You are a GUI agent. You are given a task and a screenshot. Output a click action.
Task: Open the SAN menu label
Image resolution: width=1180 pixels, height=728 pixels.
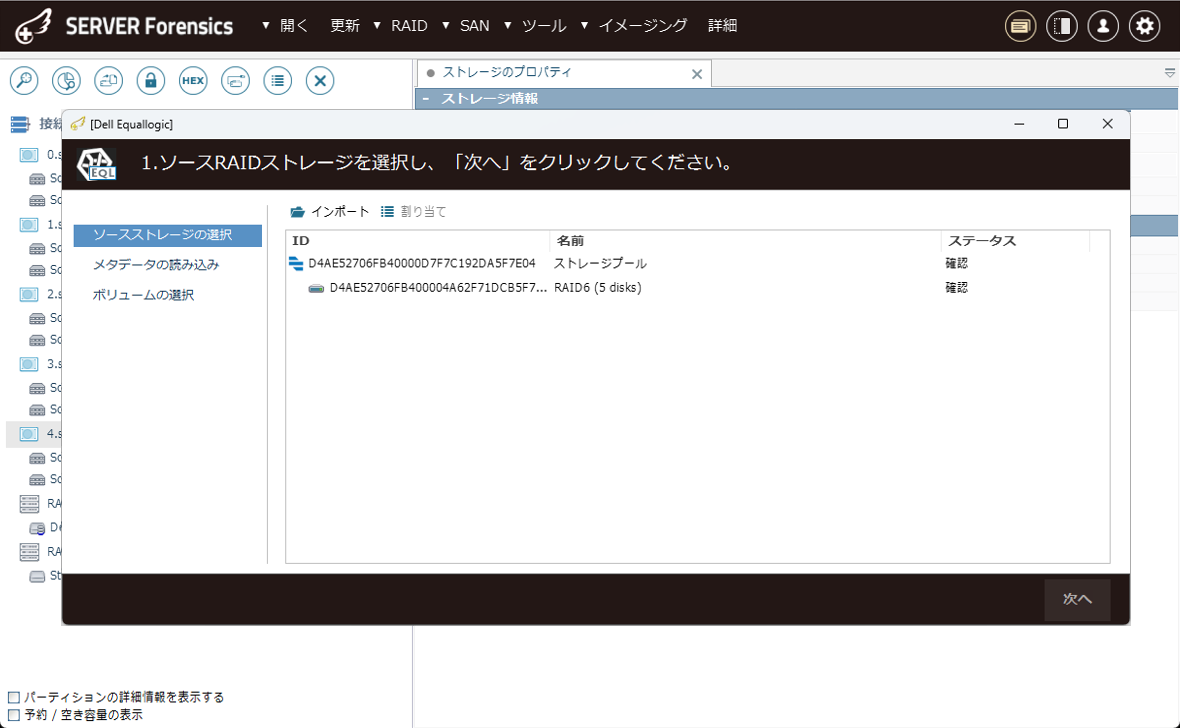(x=475, y=26)
